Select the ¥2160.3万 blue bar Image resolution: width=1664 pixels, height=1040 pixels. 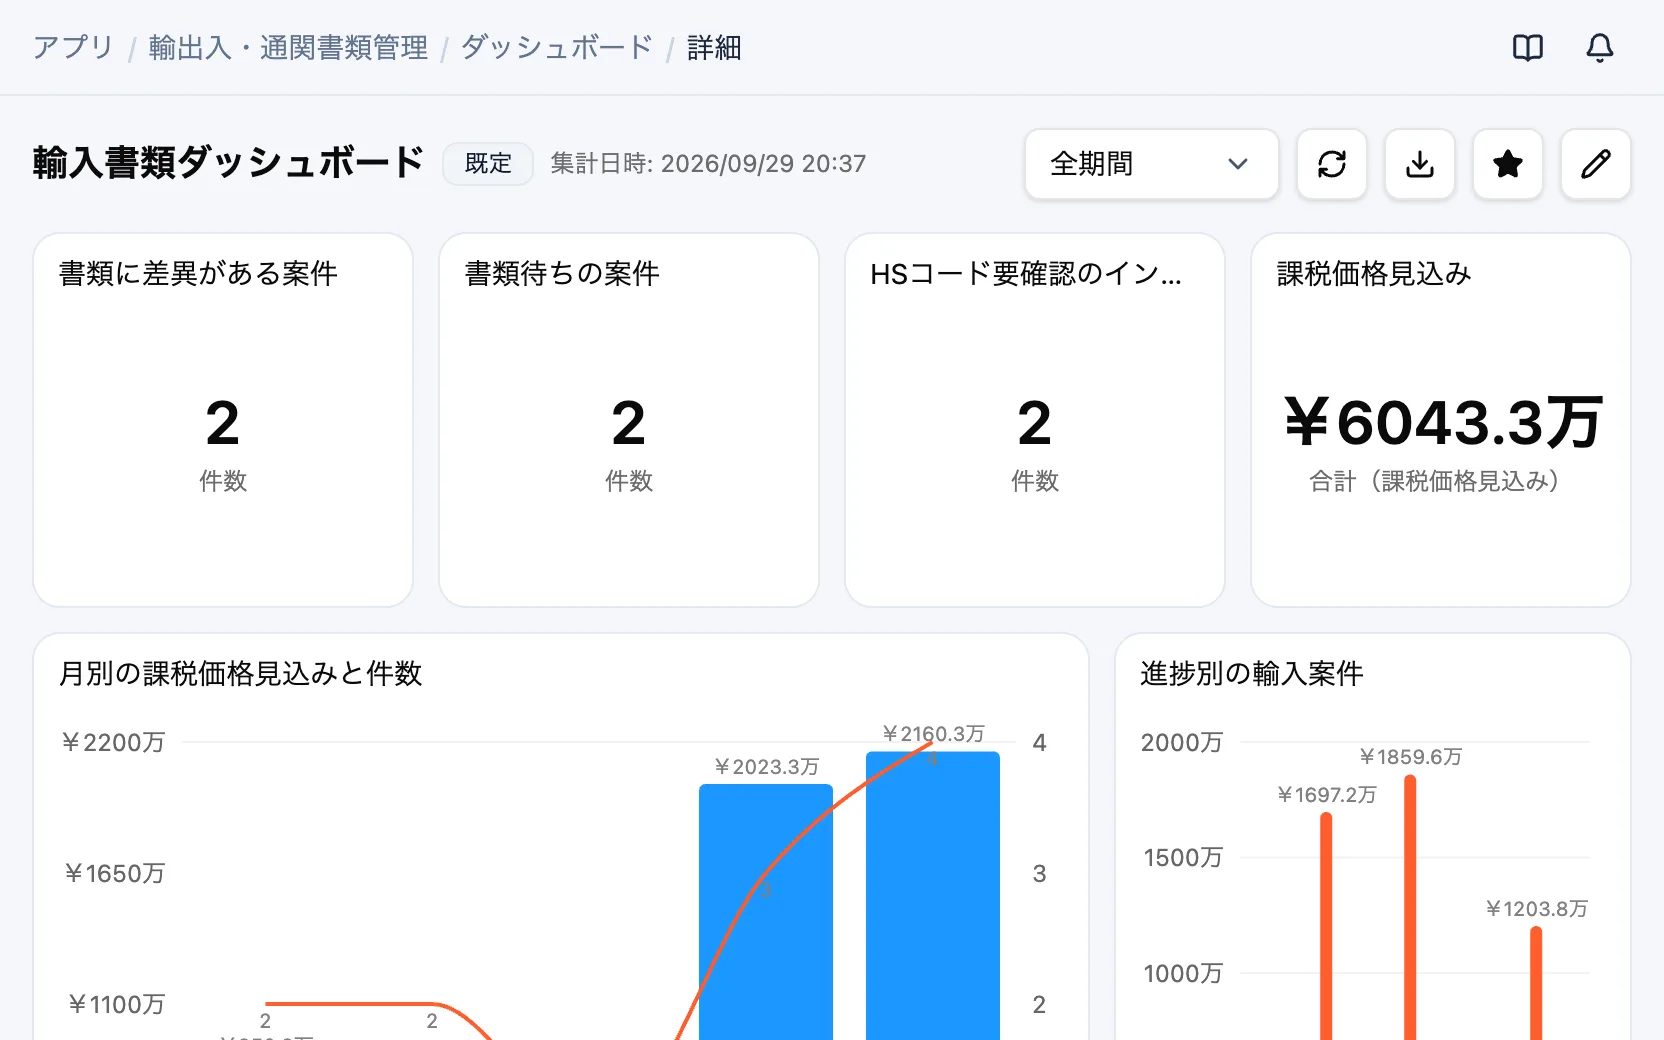(933, 896)
